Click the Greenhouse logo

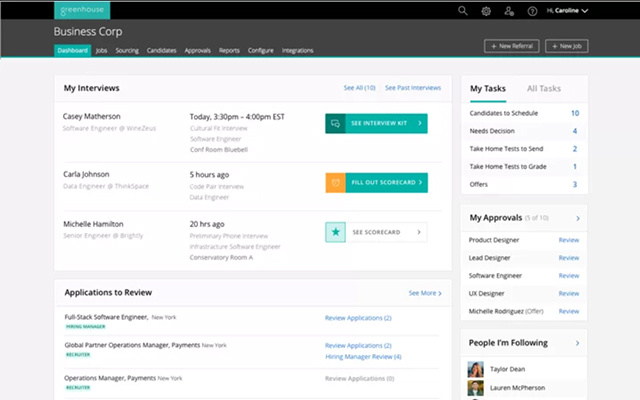82,10
